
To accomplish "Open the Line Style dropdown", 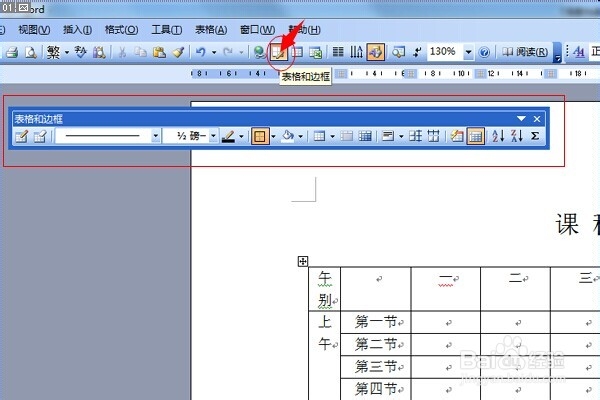I will pyautogui.click(x=155, y=136).
